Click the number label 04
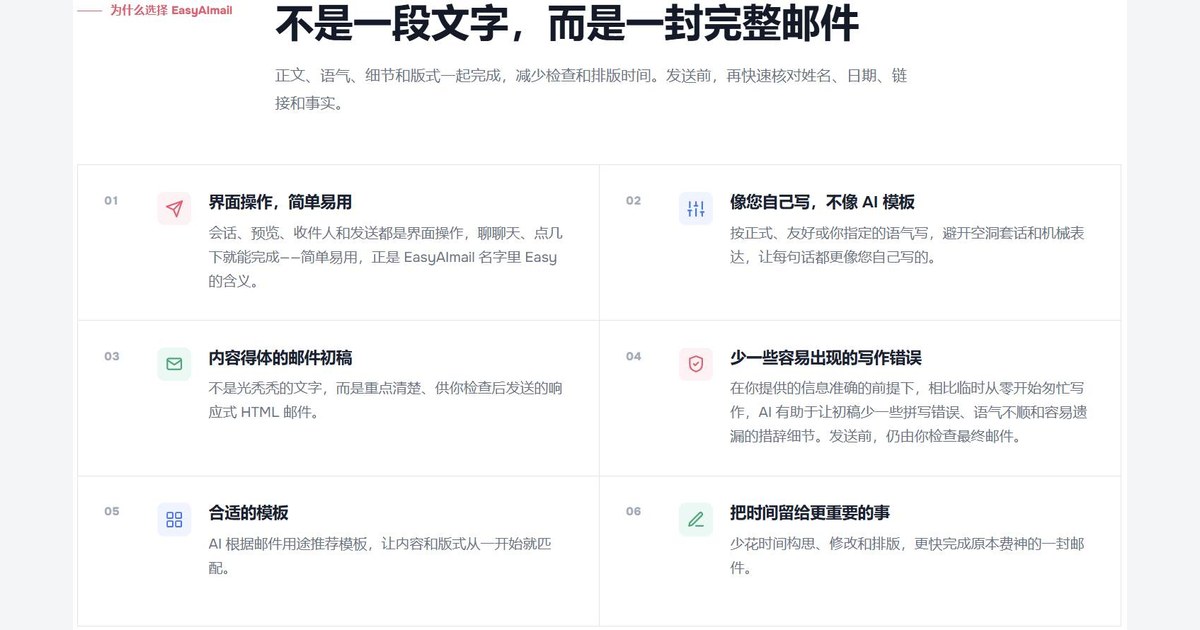Viewport: 1200px width, 630px height. [633, 357]
